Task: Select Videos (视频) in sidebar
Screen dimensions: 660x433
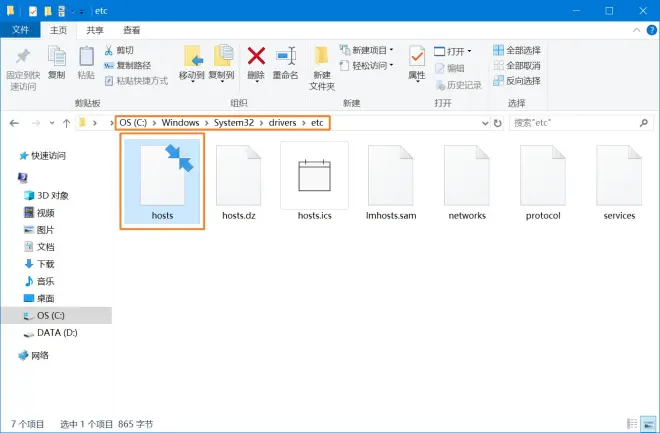Action: 39,213
